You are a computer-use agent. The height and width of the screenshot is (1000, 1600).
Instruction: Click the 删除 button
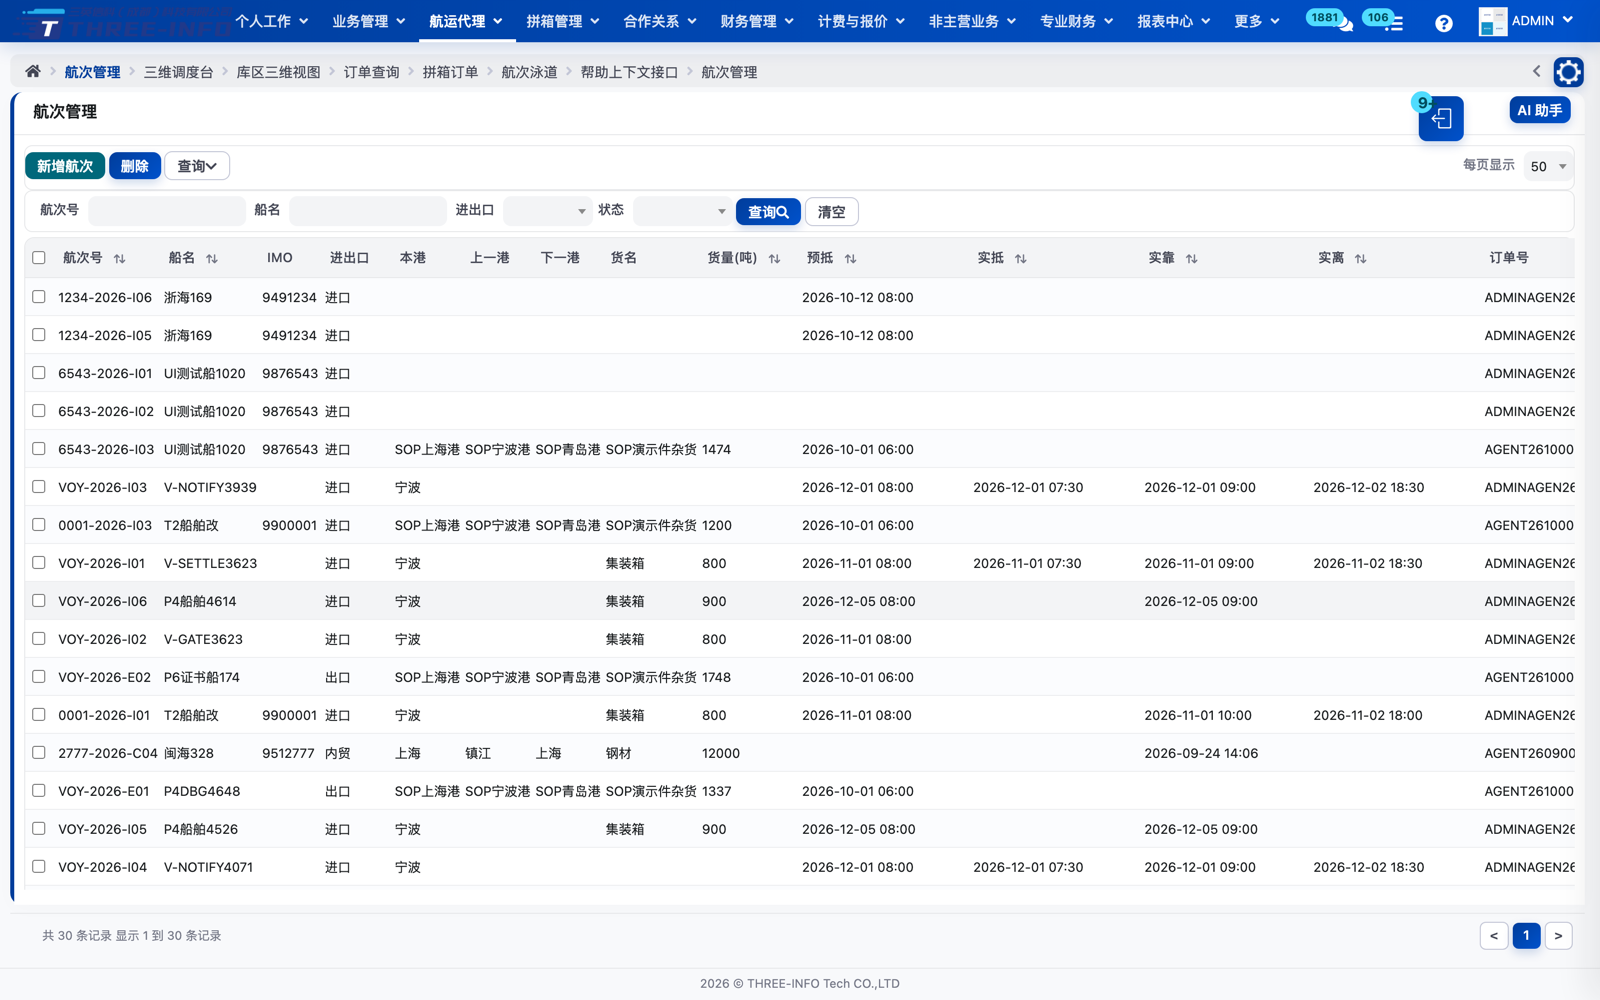(x=135, y=166)
